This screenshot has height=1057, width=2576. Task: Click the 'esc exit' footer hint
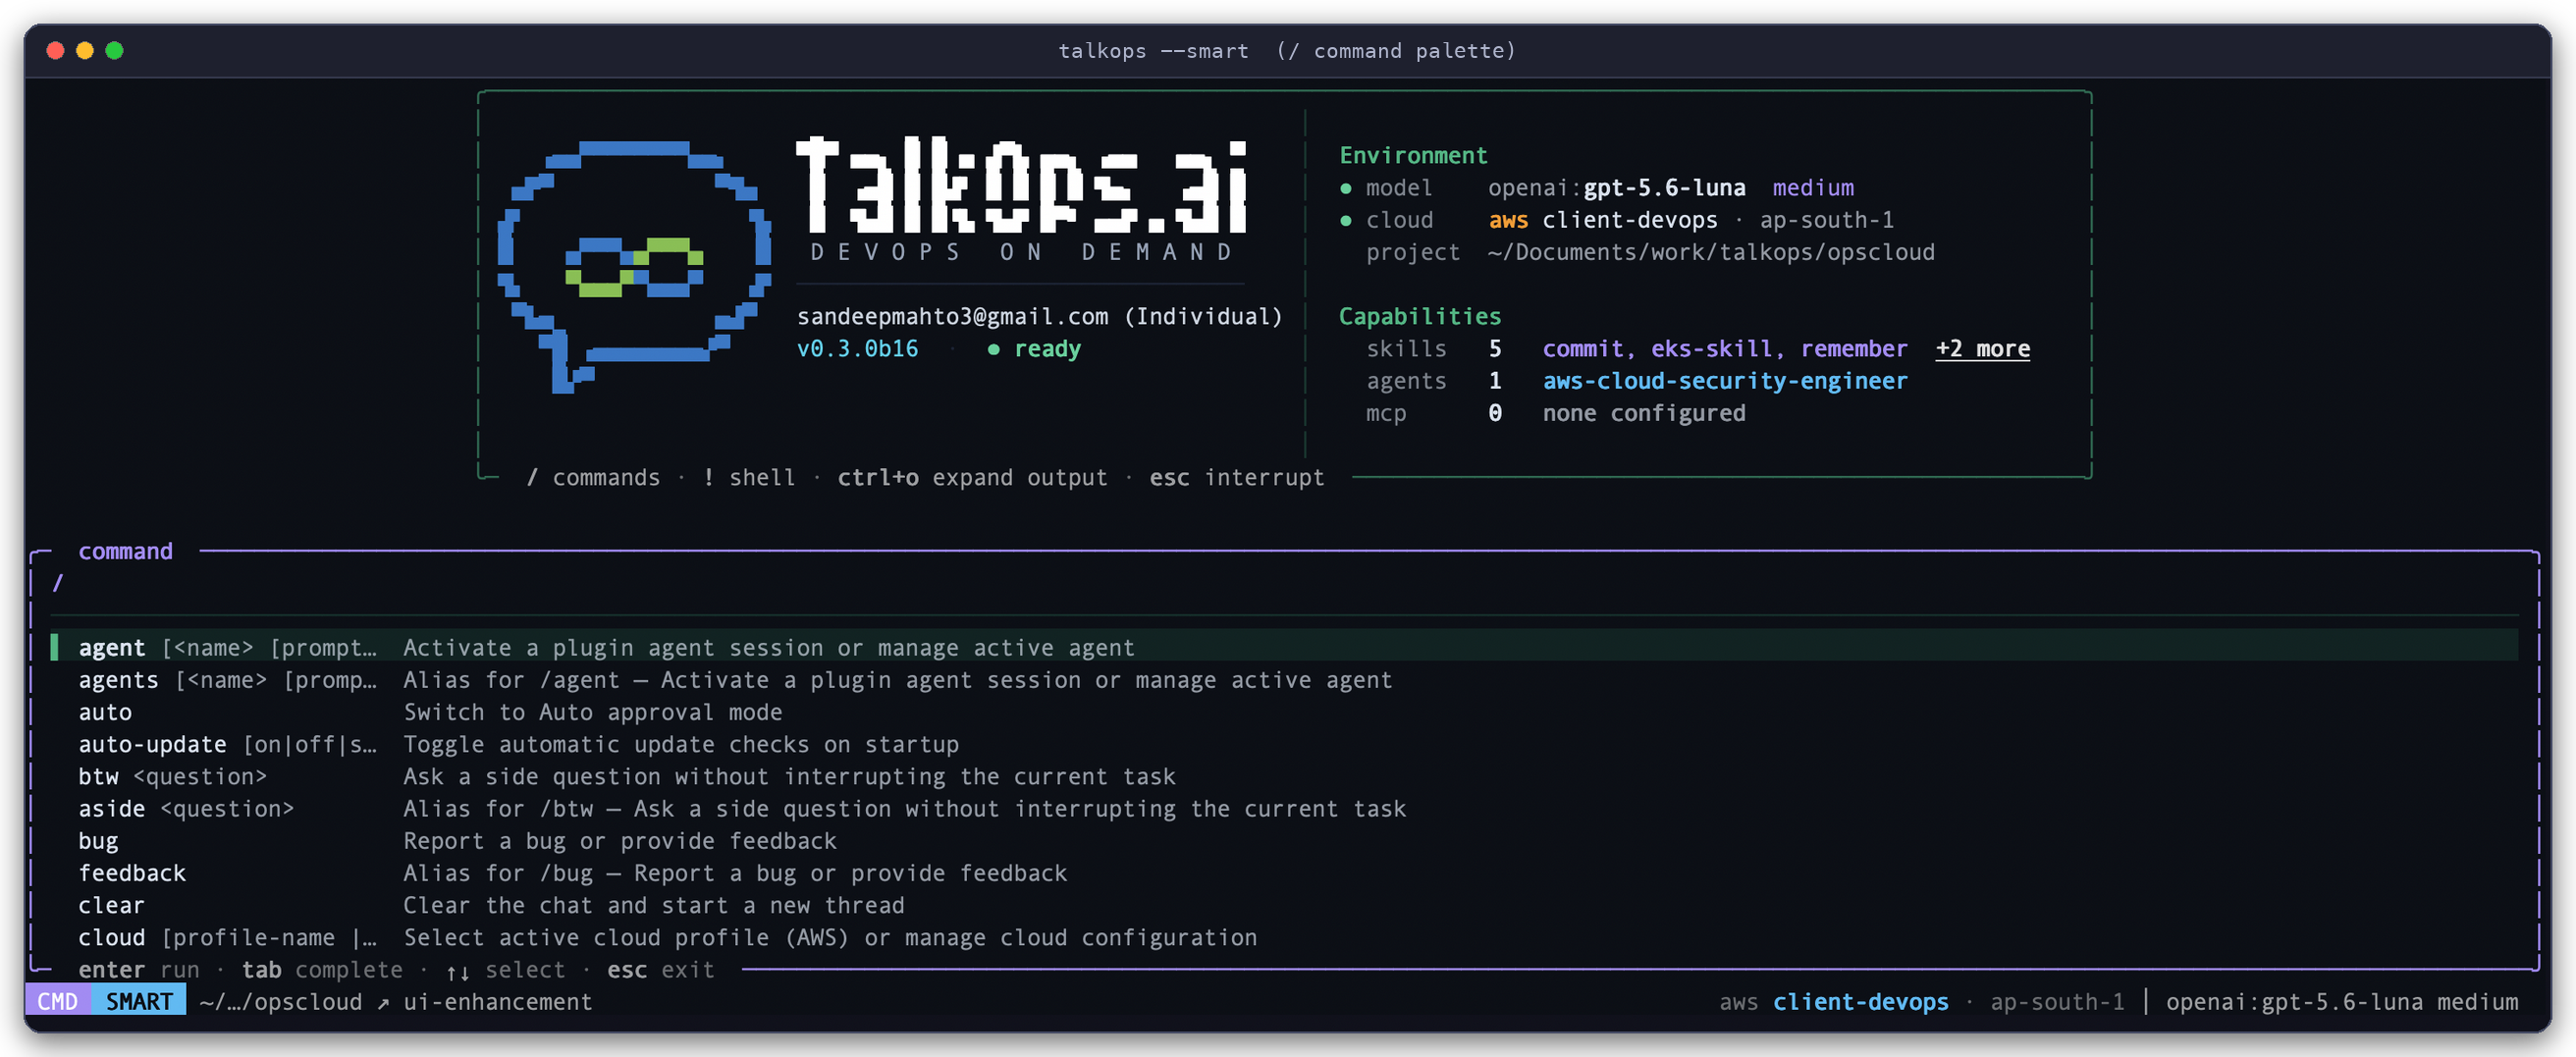coord(660,970)
